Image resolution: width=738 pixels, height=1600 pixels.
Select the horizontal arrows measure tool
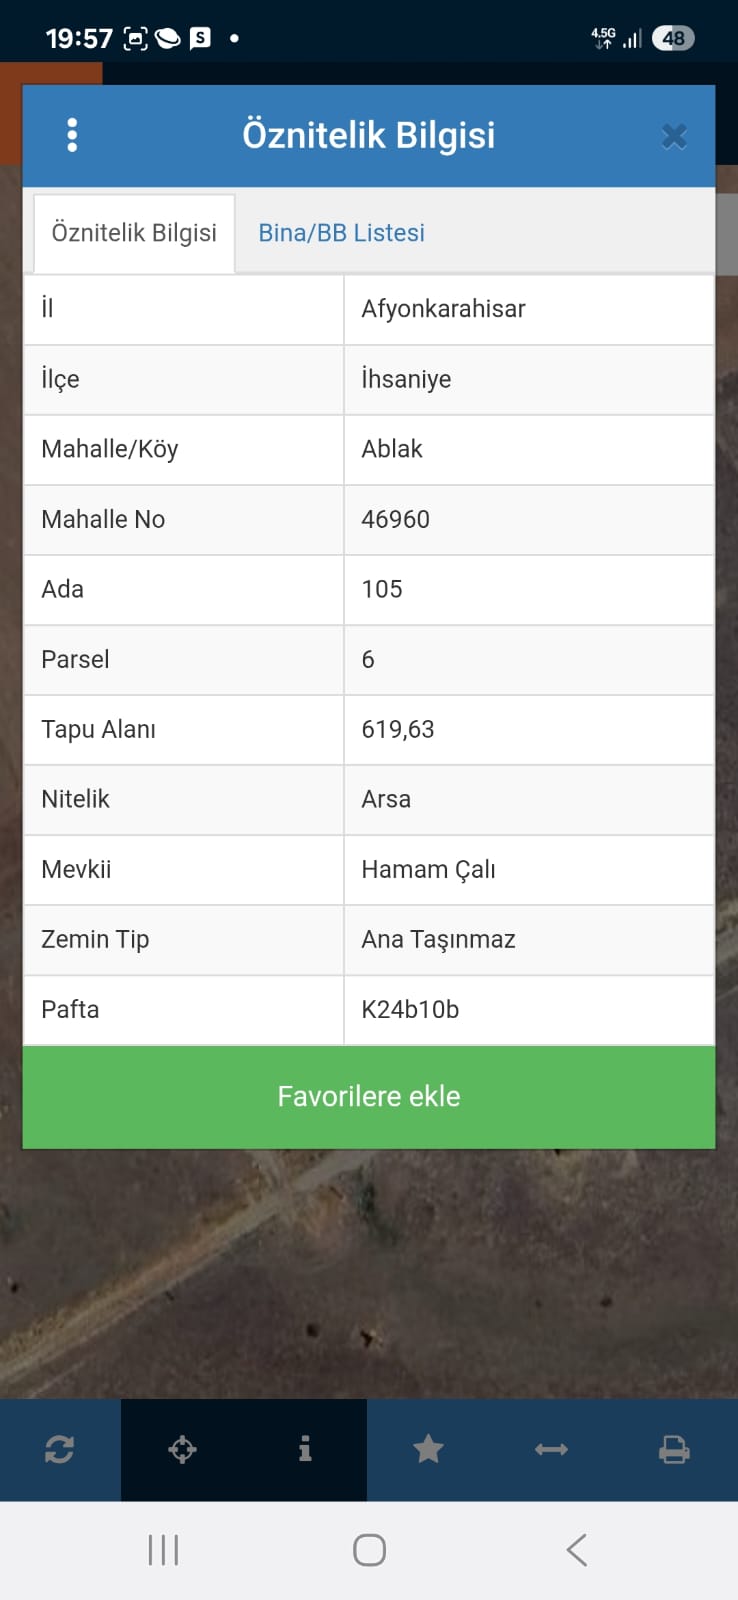tap(551, 1449)
